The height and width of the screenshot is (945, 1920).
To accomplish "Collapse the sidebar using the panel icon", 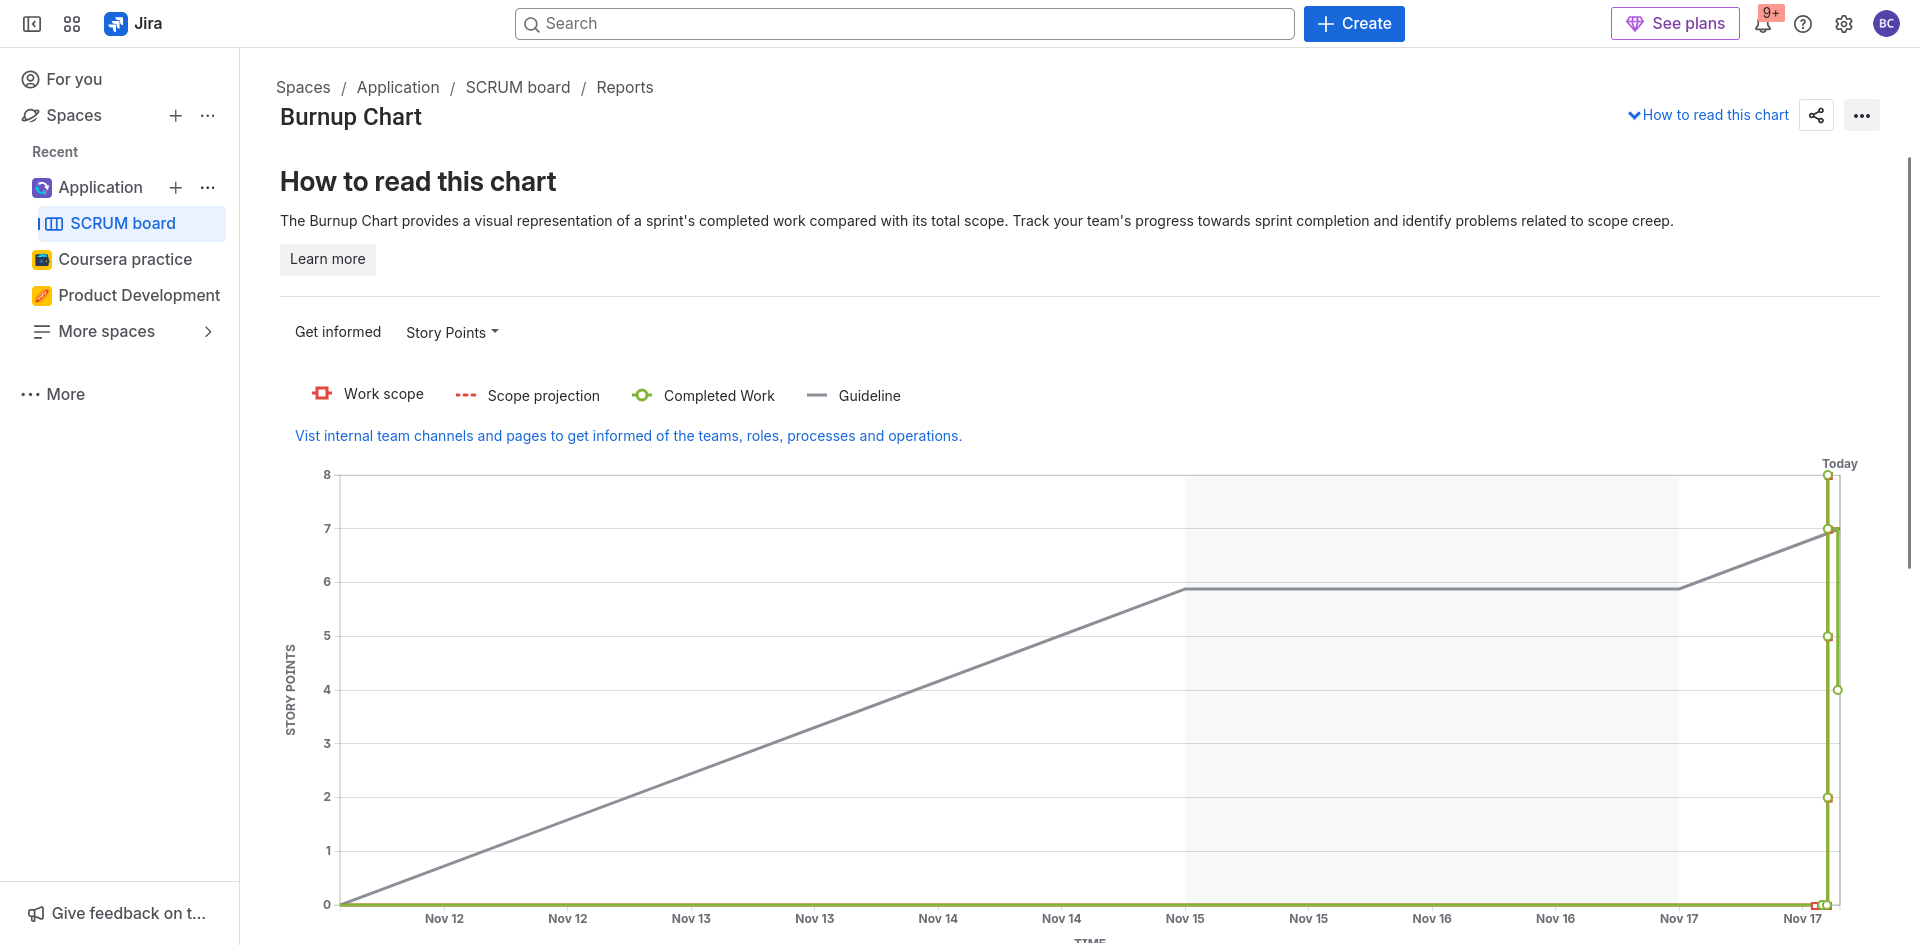I will [x=32, y=24].
